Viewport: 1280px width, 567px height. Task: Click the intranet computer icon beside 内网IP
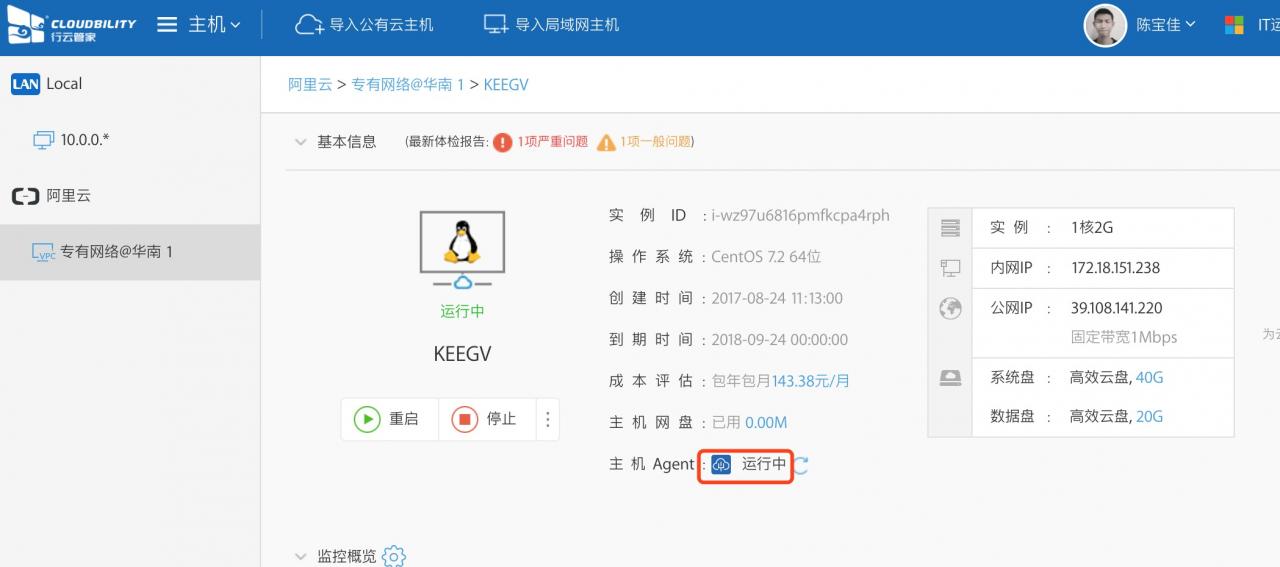pos(950,268)
